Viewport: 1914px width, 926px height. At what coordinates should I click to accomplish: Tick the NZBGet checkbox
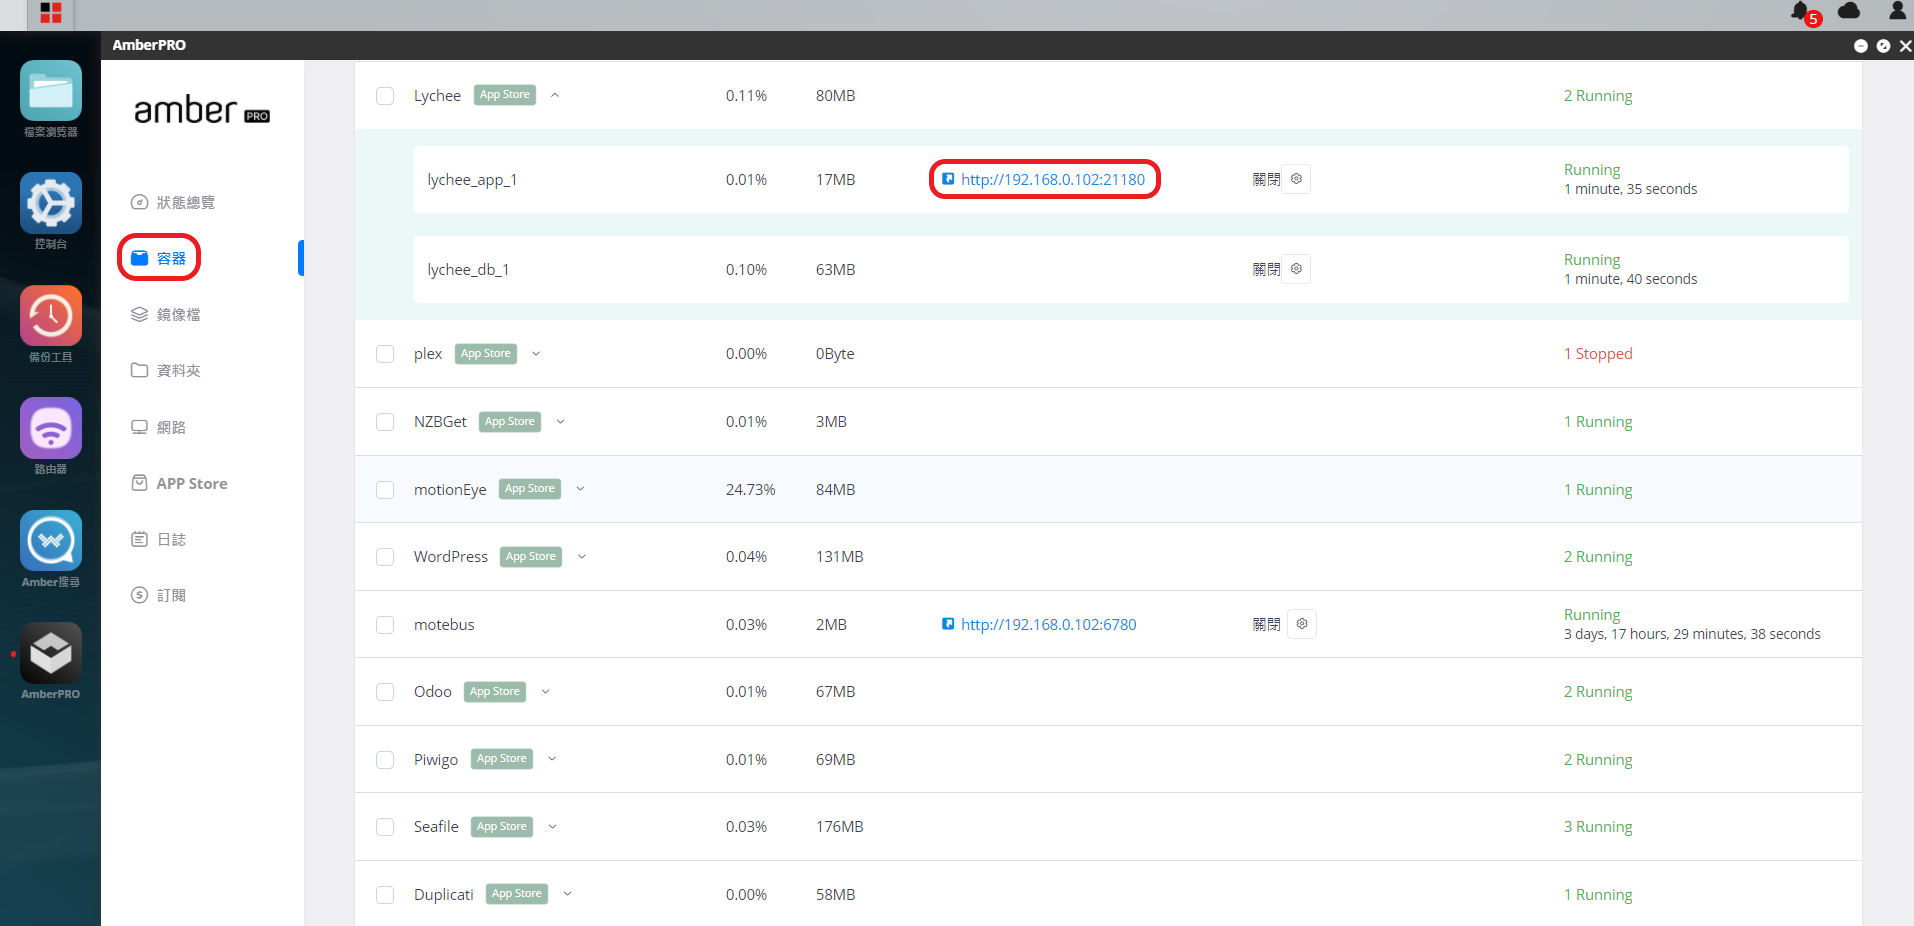point(385,422)
